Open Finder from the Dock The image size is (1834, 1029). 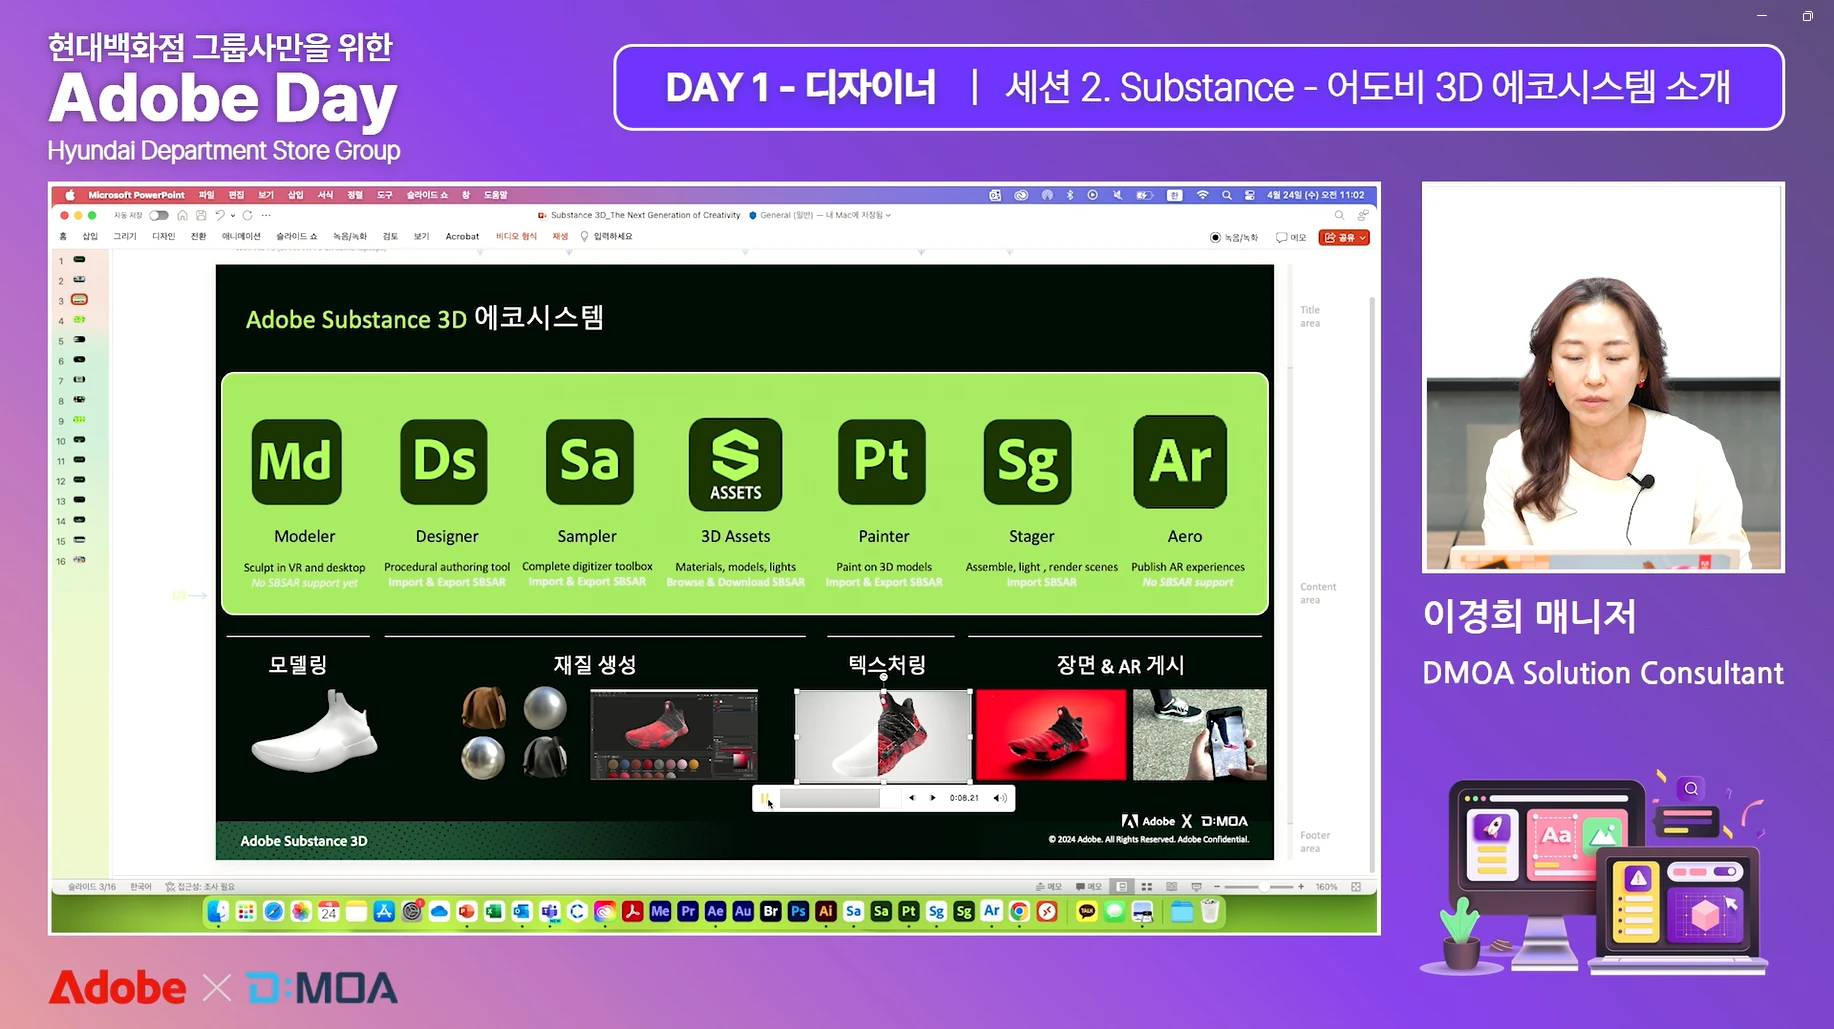[x=218, y=911]
